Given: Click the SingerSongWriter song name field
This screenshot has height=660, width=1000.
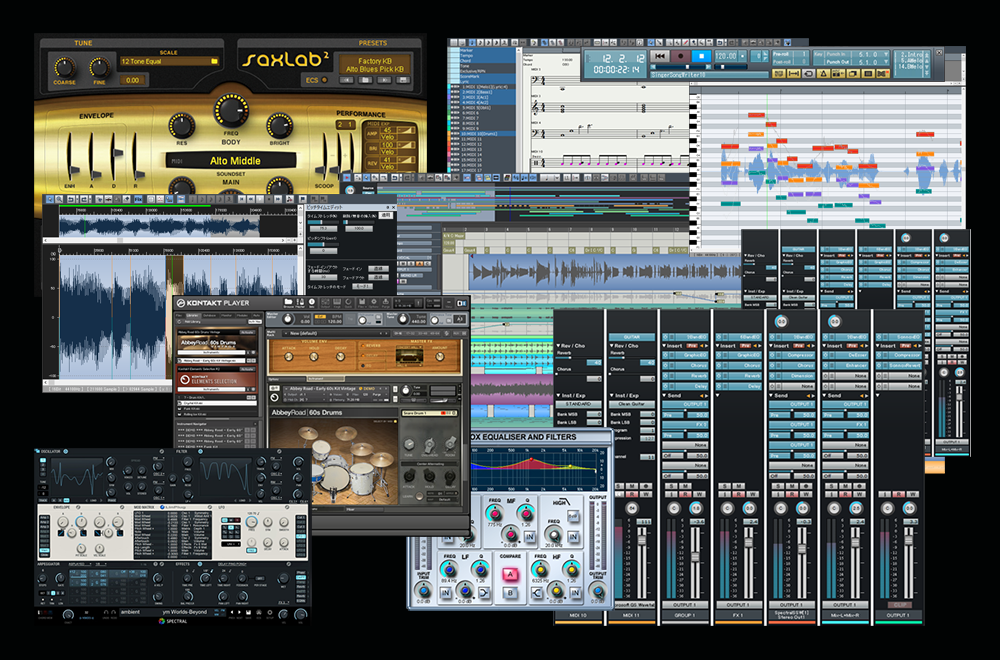Looking at the screenshot, I should [x=711, y=75].
